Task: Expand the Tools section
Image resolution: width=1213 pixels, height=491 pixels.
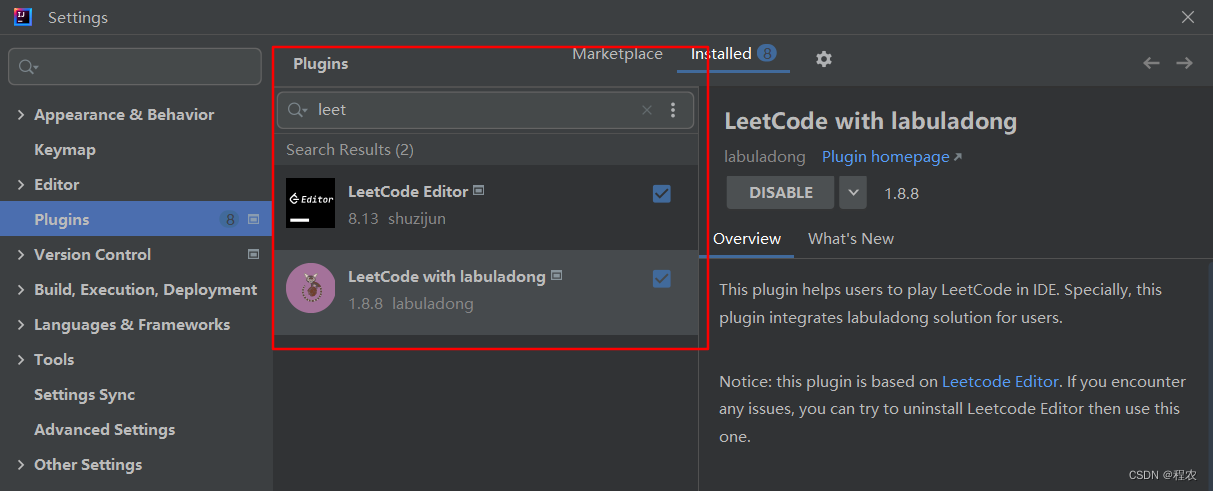Action: click(21, 360)
